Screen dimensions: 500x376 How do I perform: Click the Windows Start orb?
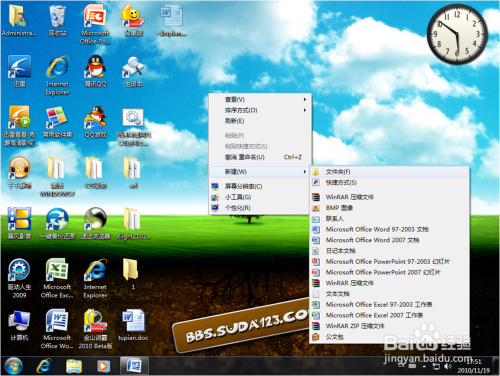click(x=13, y=366)
